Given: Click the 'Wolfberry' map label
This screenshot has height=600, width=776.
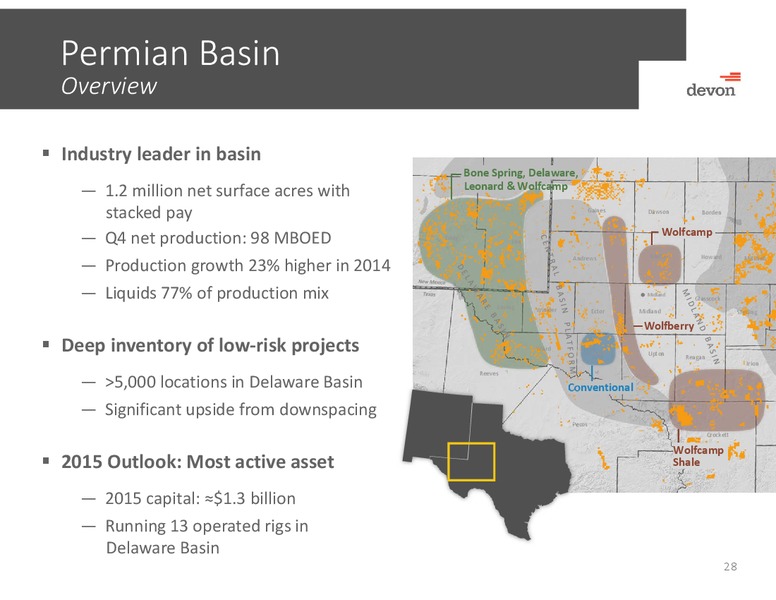Looking at the screenshot, I should 669,326.
